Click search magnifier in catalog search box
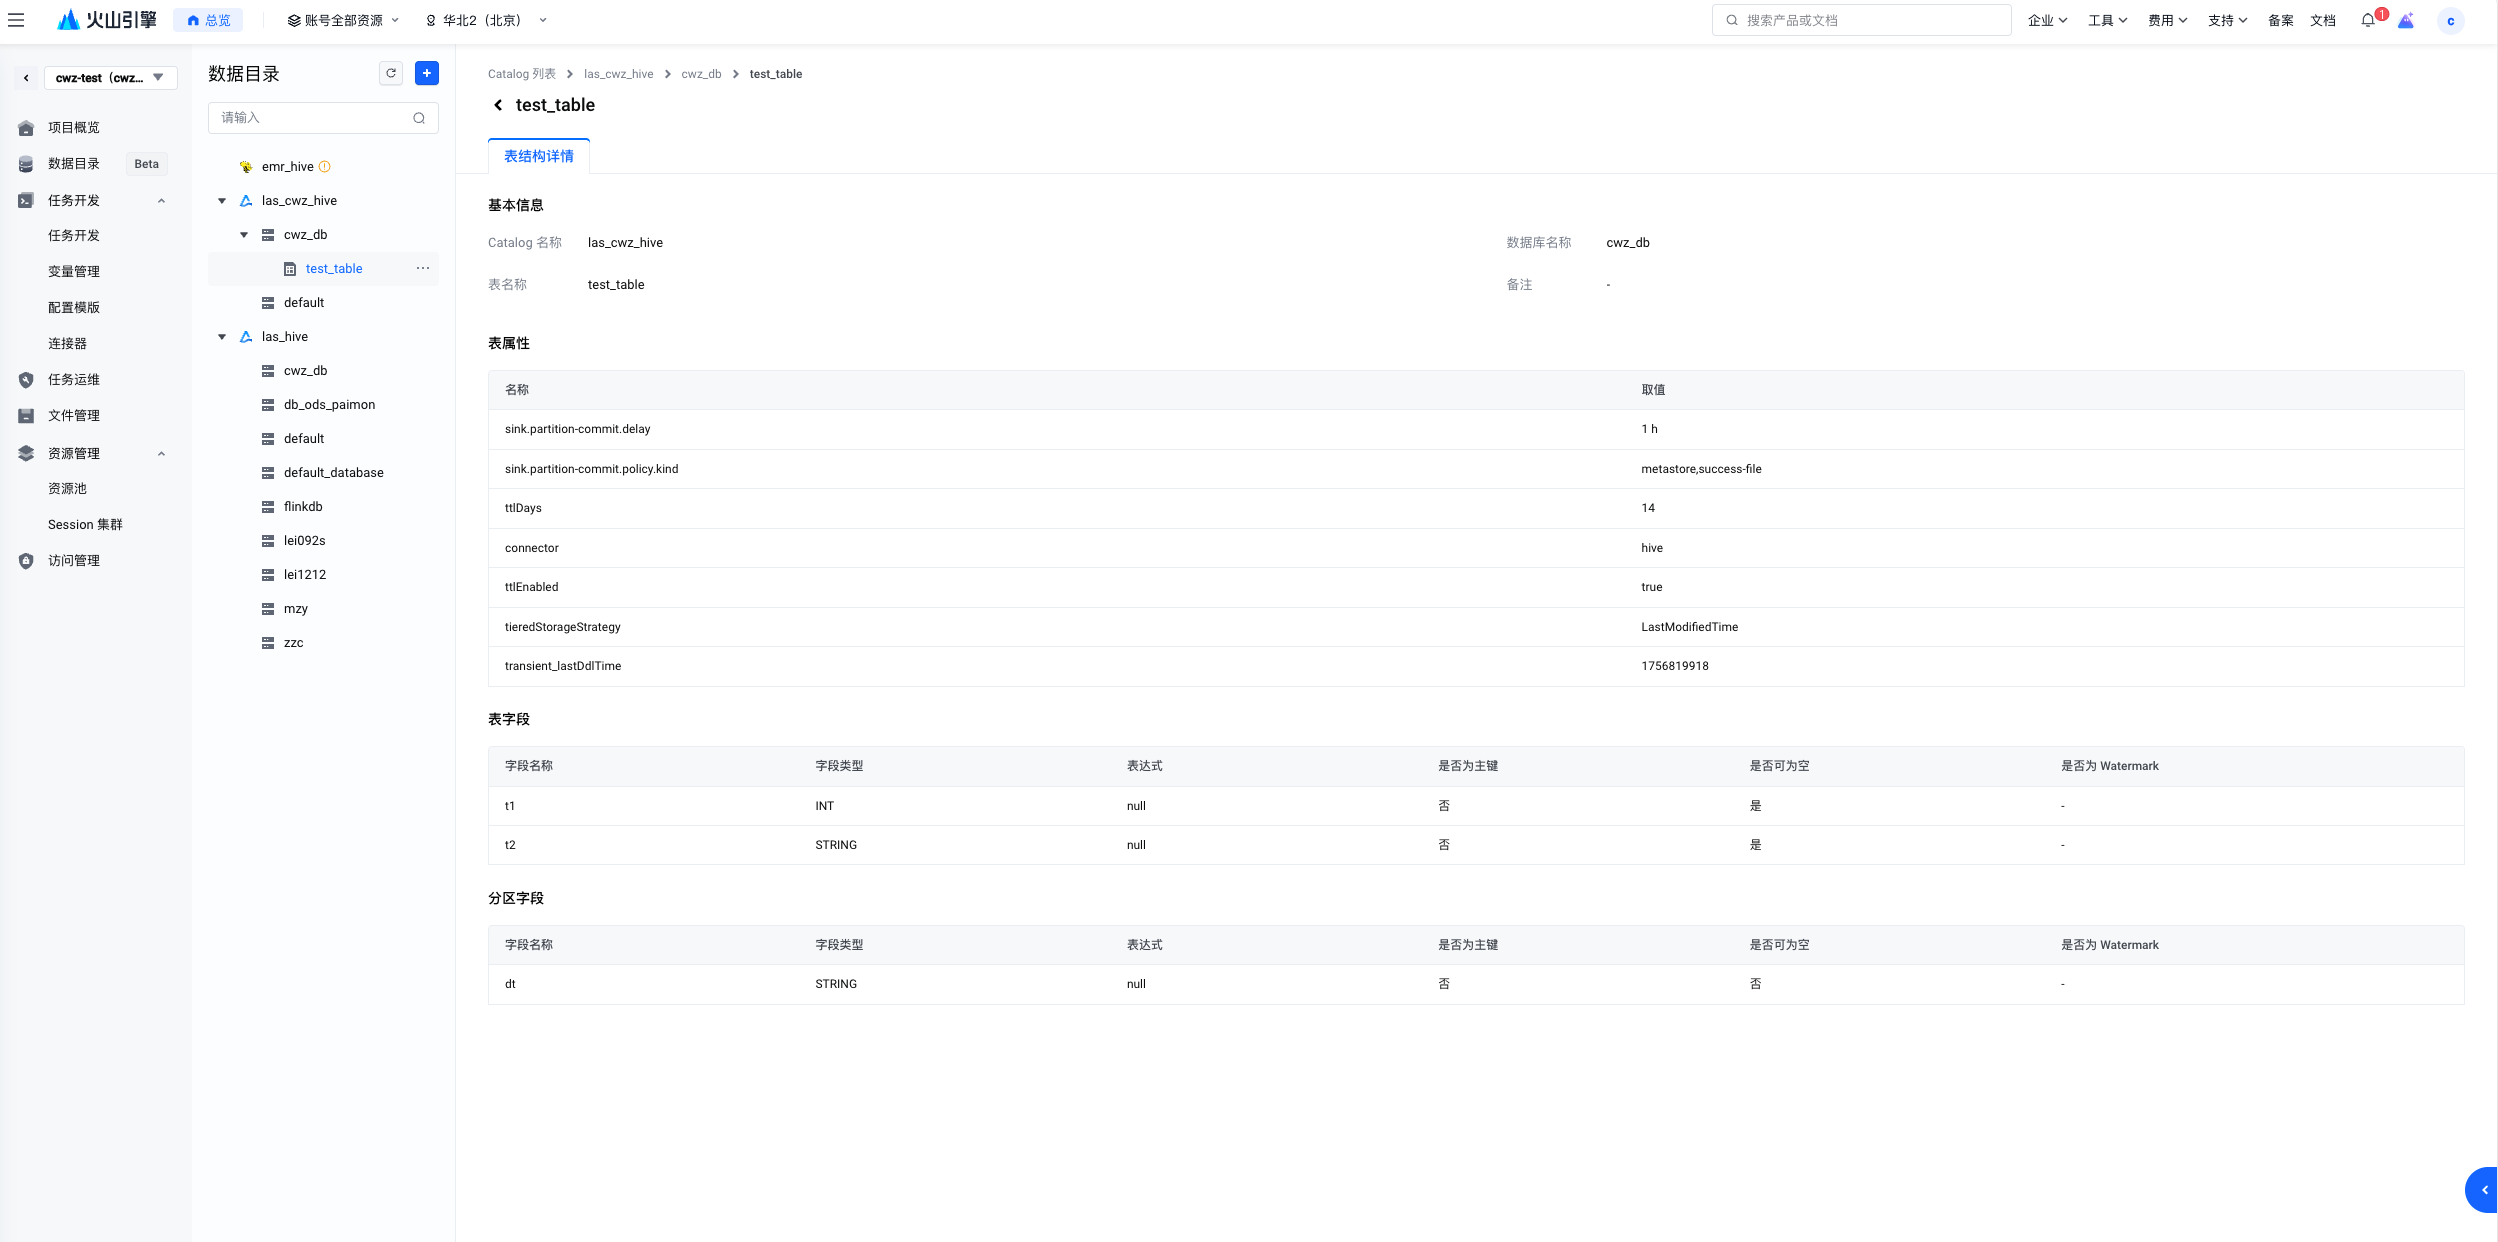The height and width of the screenshot is (1242, 2498). pos(419,118)
